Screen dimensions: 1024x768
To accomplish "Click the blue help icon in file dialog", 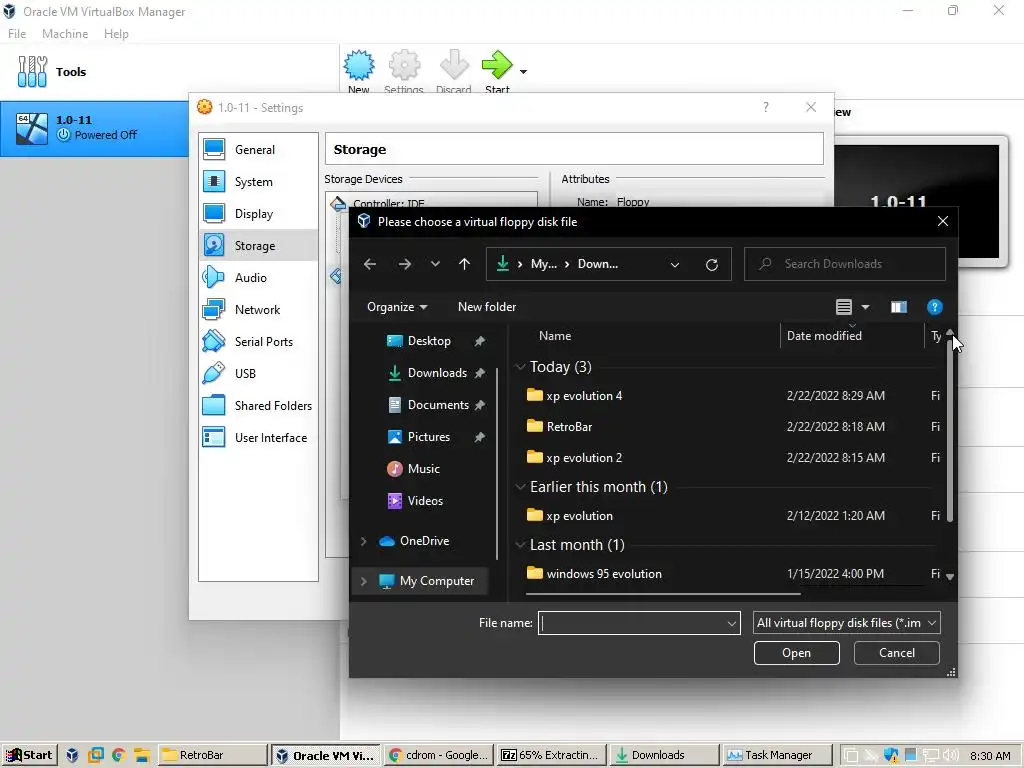I will pos(935,307).
